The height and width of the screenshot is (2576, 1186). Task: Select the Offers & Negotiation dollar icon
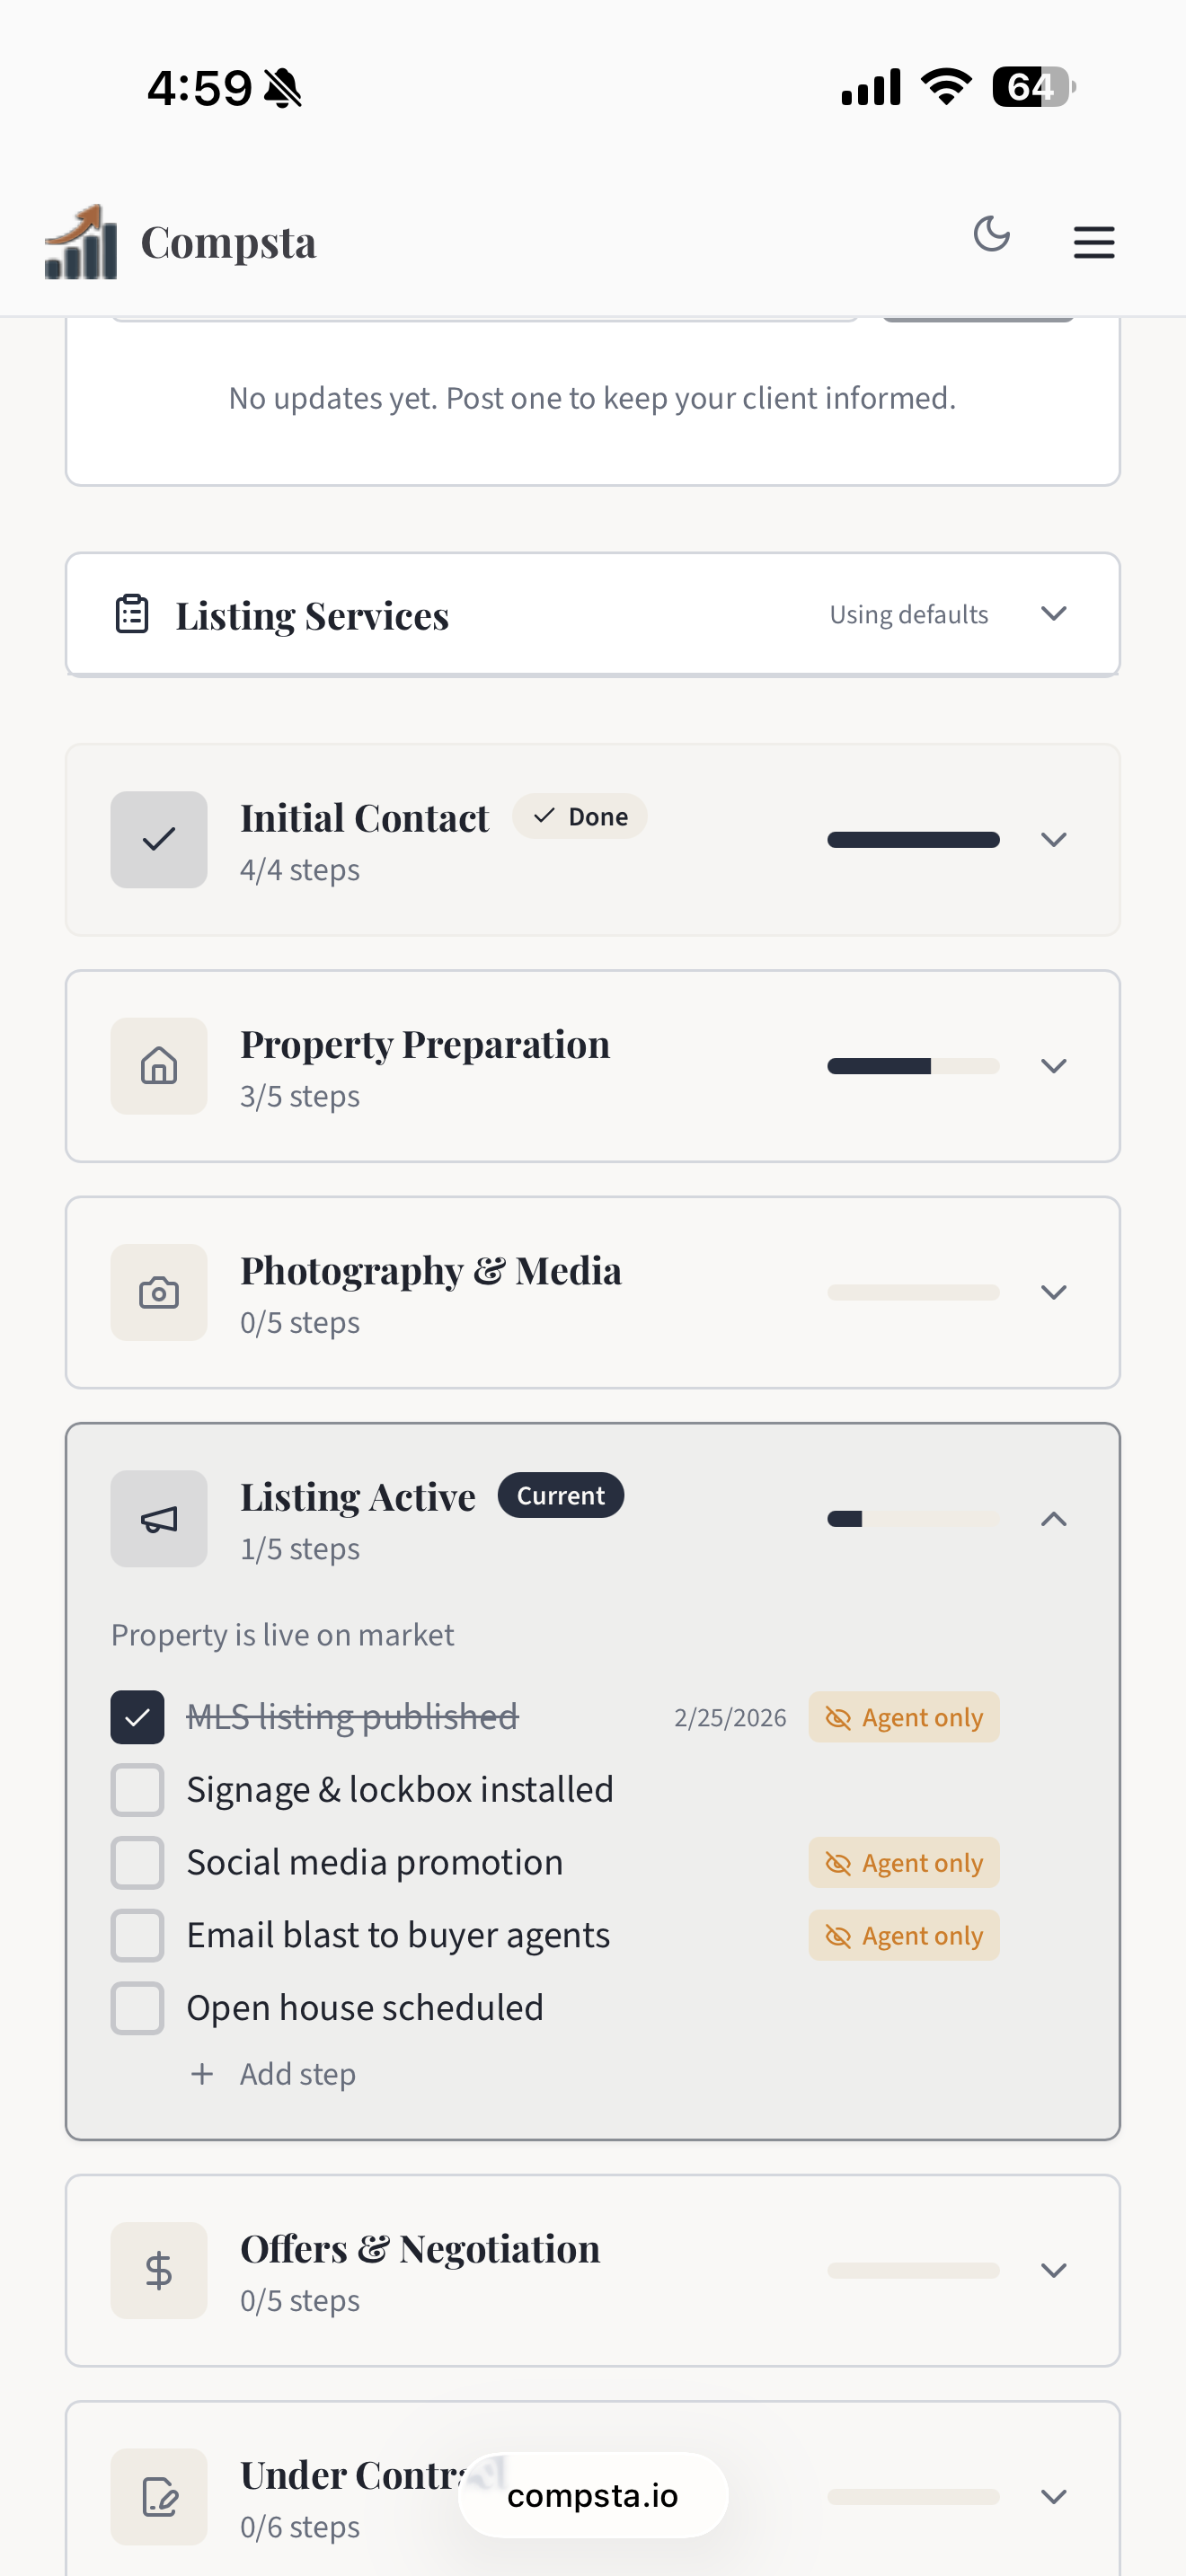point(158,2270)
